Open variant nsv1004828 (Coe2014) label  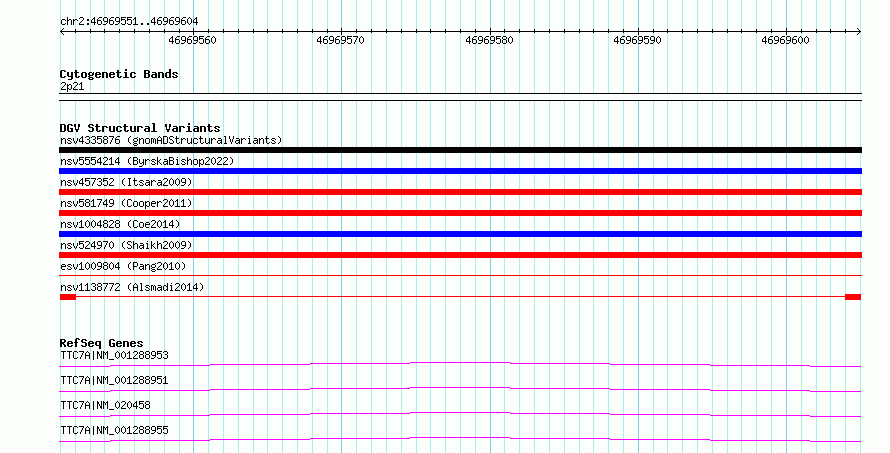(x=120, y=224)
